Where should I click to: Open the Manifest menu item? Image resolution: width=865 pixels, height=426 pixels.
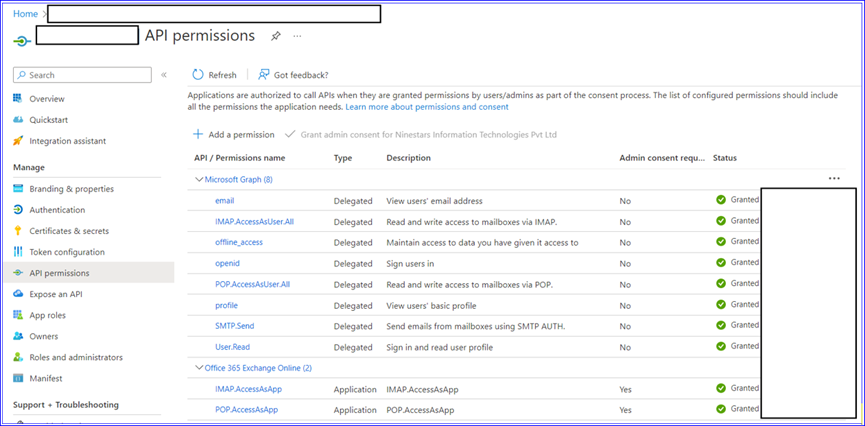pyautogui.click(x=46, y=378)
